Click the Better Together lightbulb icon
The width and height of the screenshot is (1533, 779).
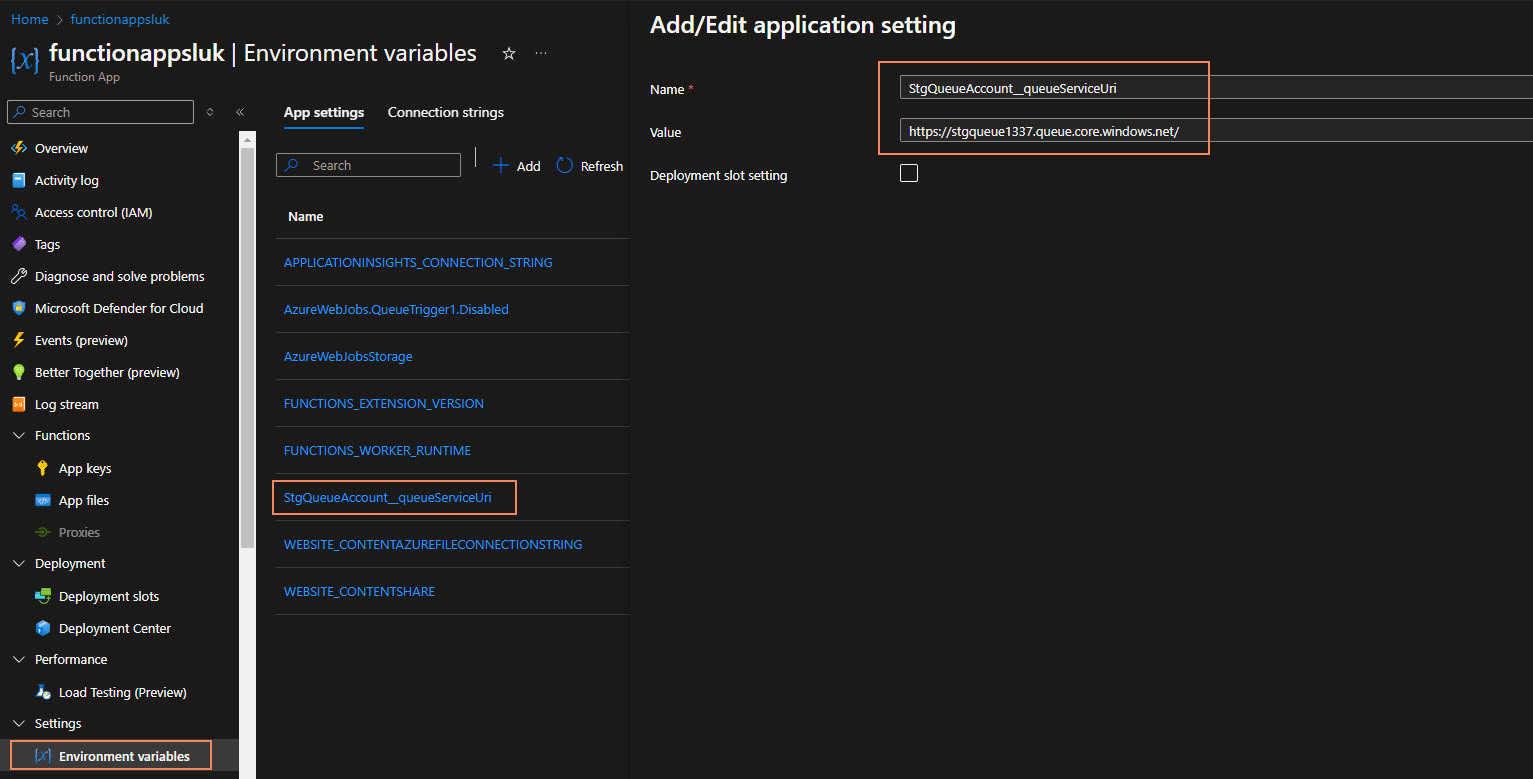pos(18,372)
